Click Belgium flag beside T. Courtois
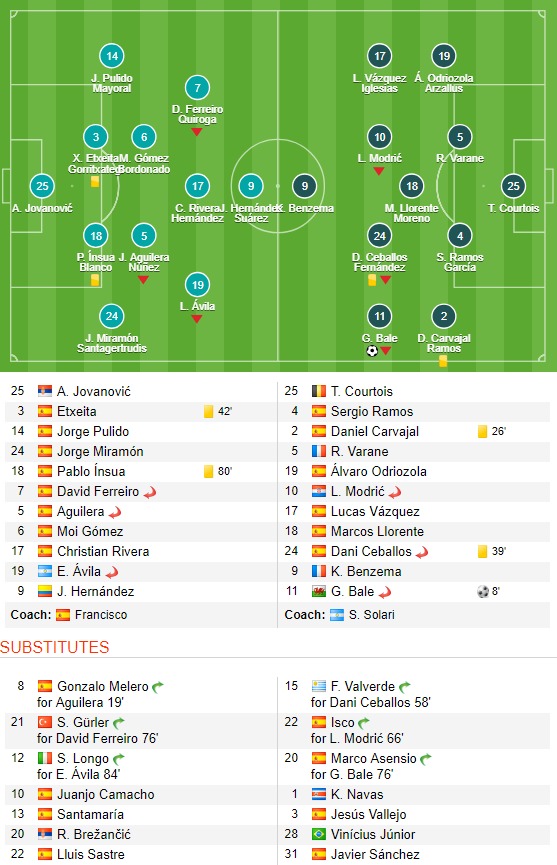 pyautogui.click(x=319, y=392)
